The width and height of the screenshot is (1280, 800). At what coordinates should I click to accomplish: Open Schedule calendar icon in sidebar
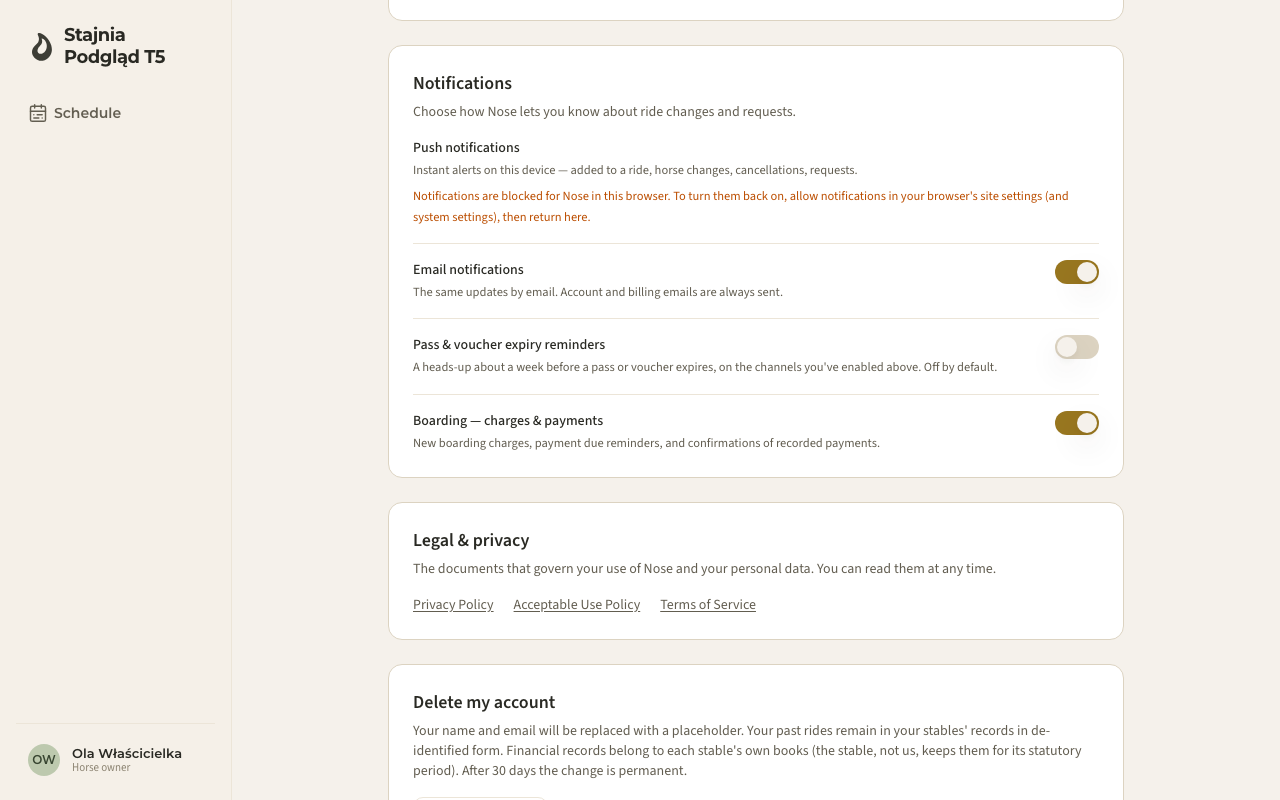point(38,113)
